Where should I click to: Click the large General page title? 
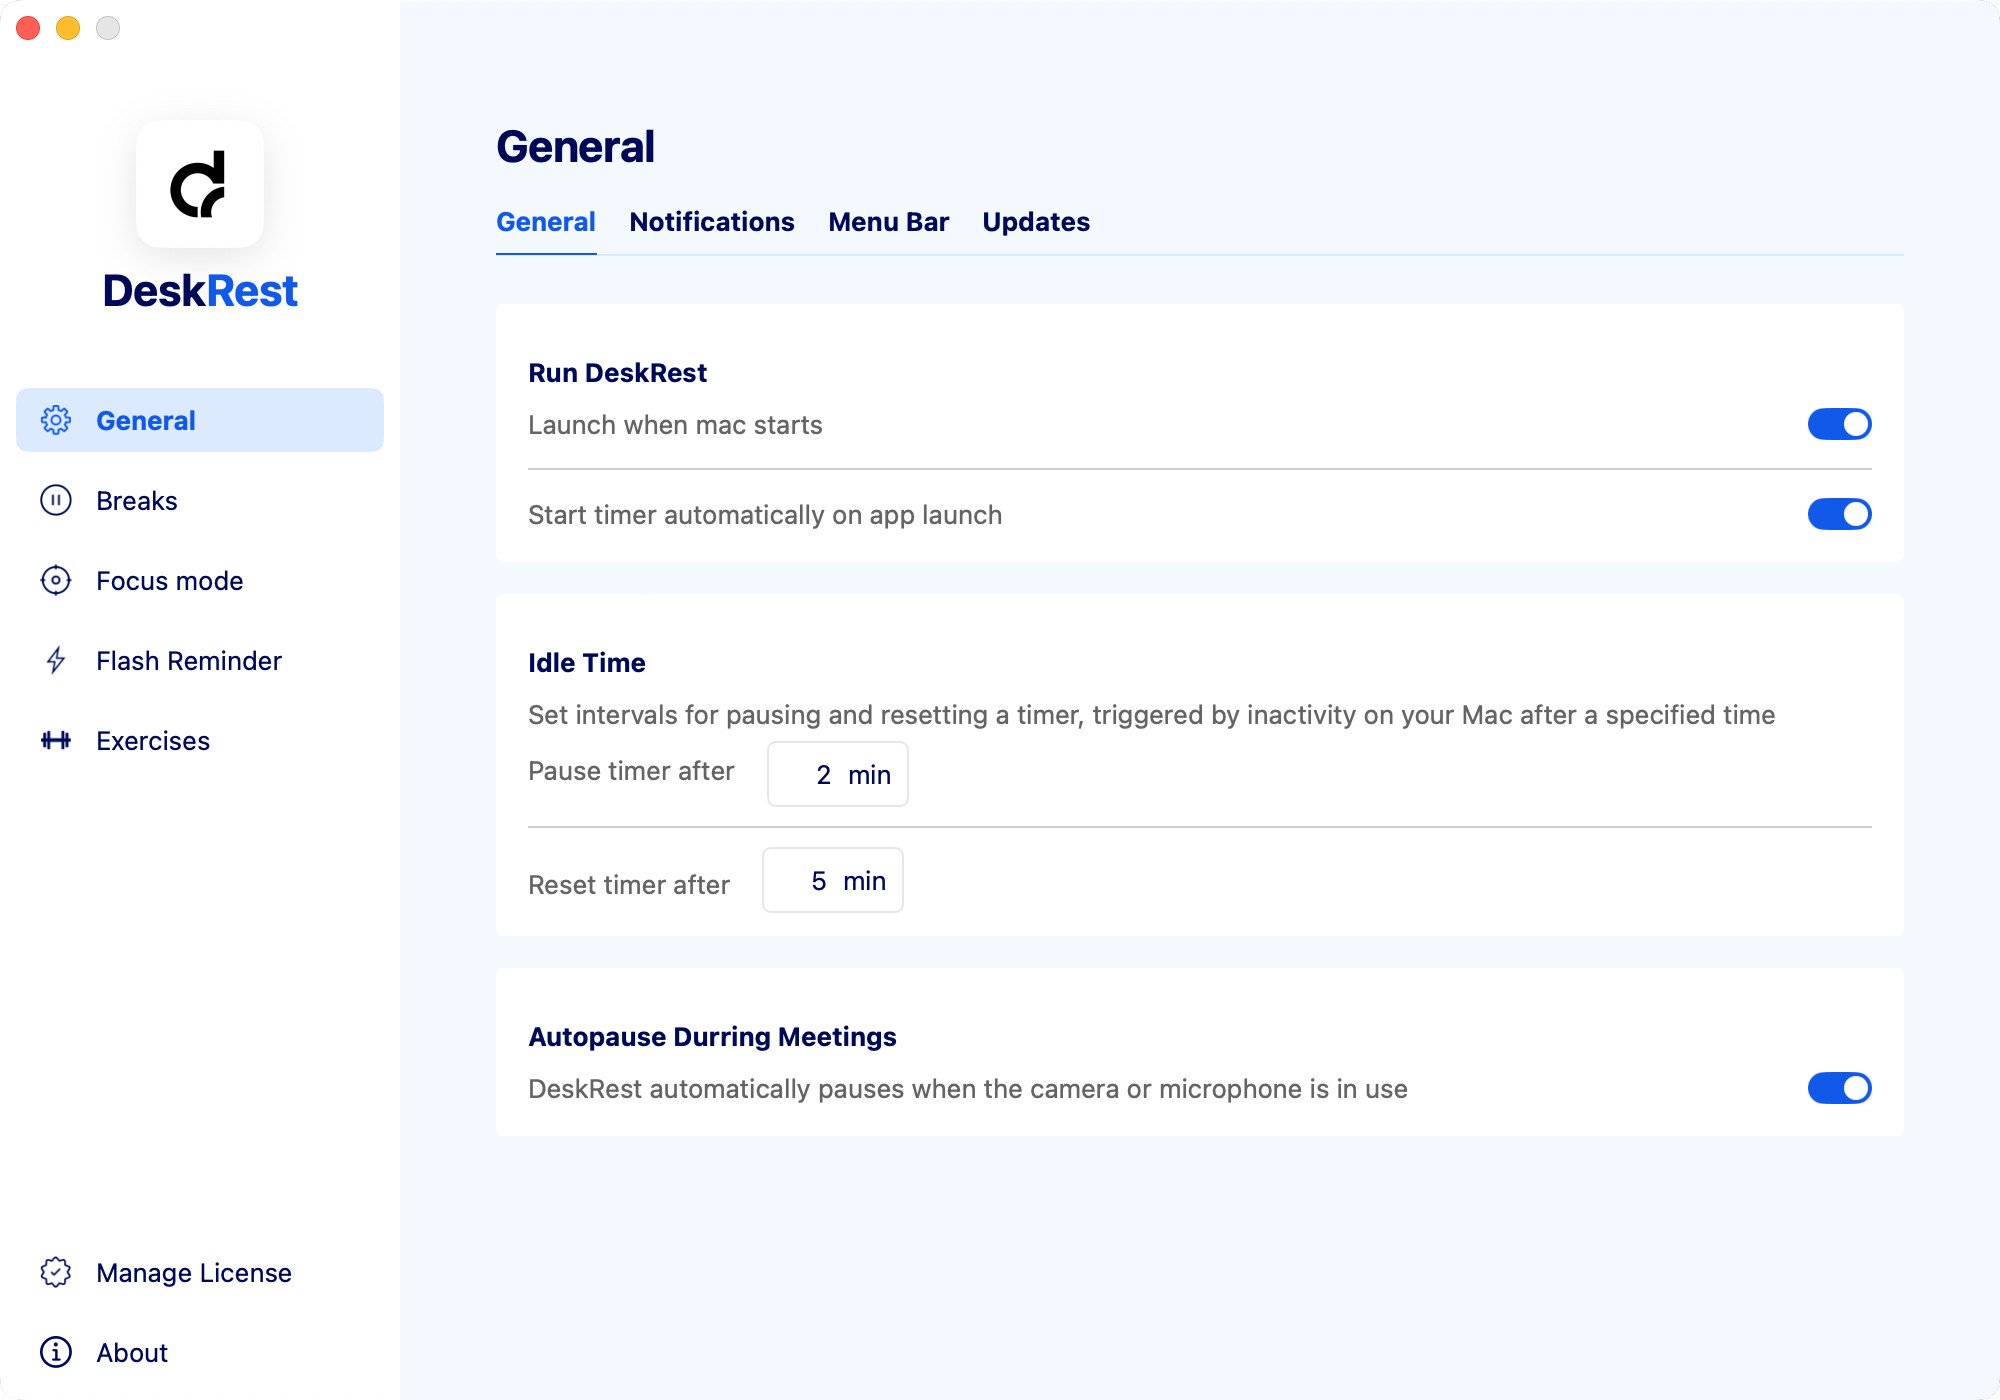pos(575,147)
